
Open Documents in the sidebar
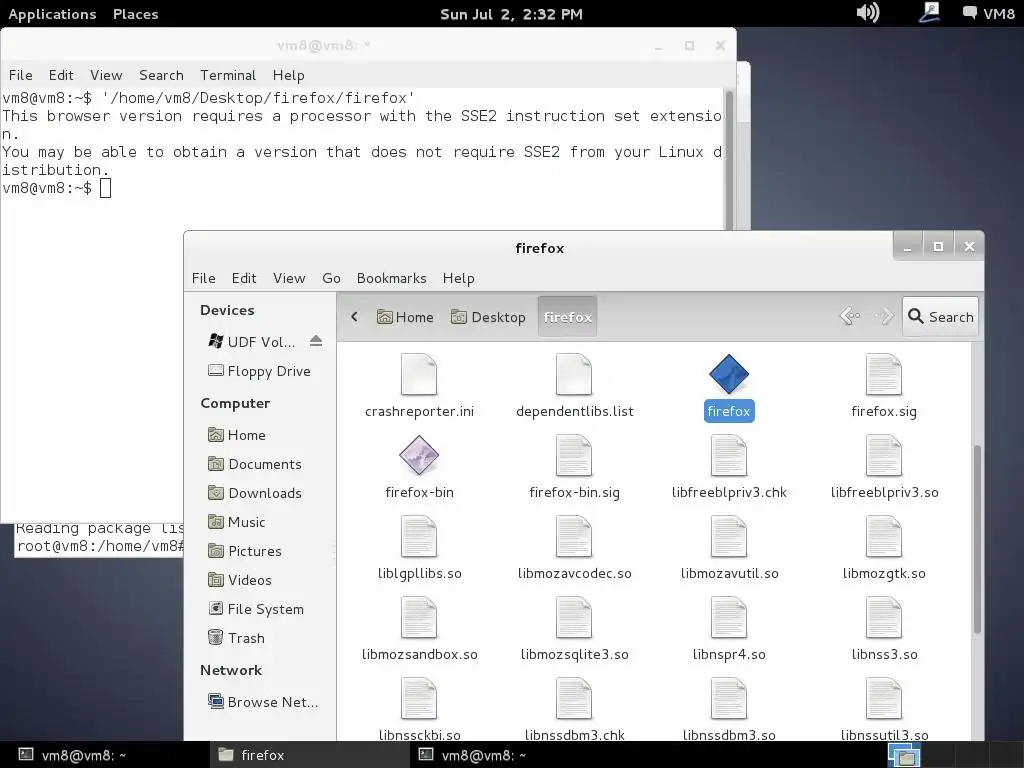255,464
